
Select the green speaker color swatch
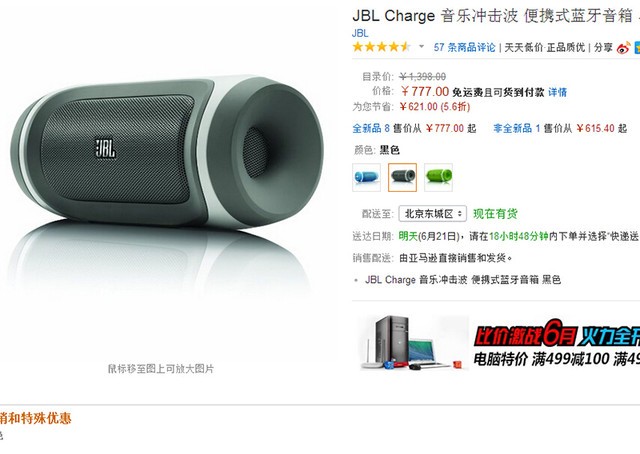[438, 177]
